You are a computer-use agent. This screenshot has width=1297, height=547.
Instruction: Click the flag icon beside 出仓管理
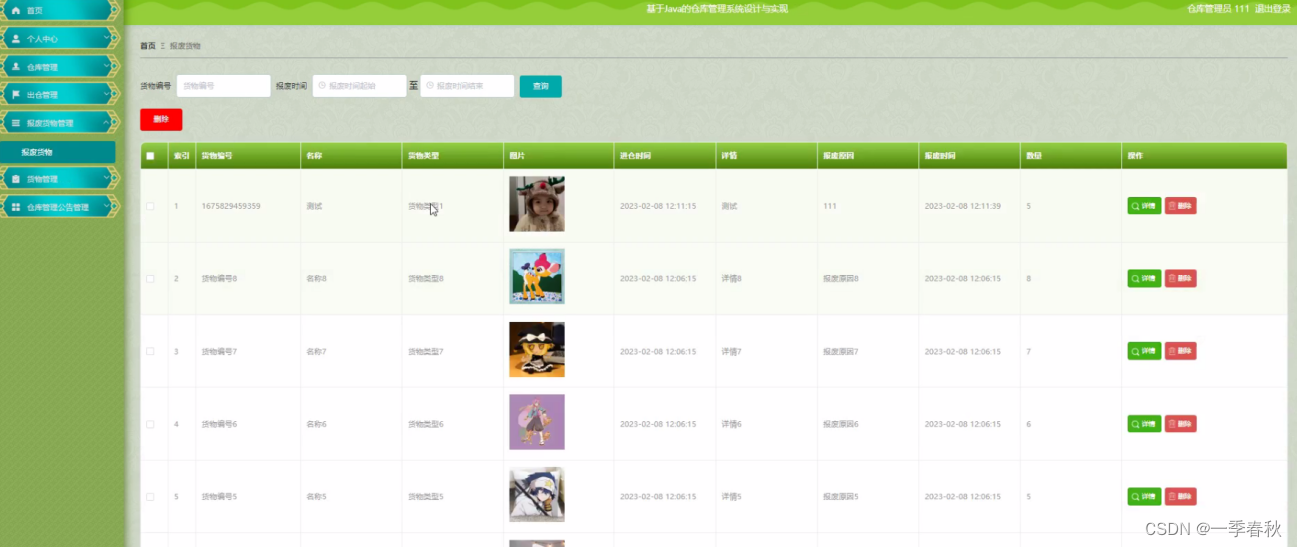tap(15, 95)
